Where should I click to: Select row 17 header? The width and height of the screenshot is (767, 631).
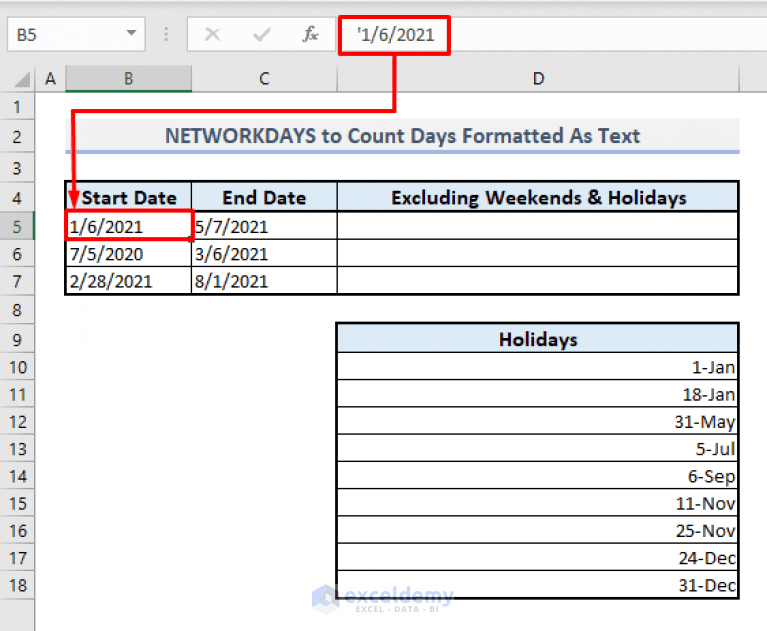click(x=17, y=558)
